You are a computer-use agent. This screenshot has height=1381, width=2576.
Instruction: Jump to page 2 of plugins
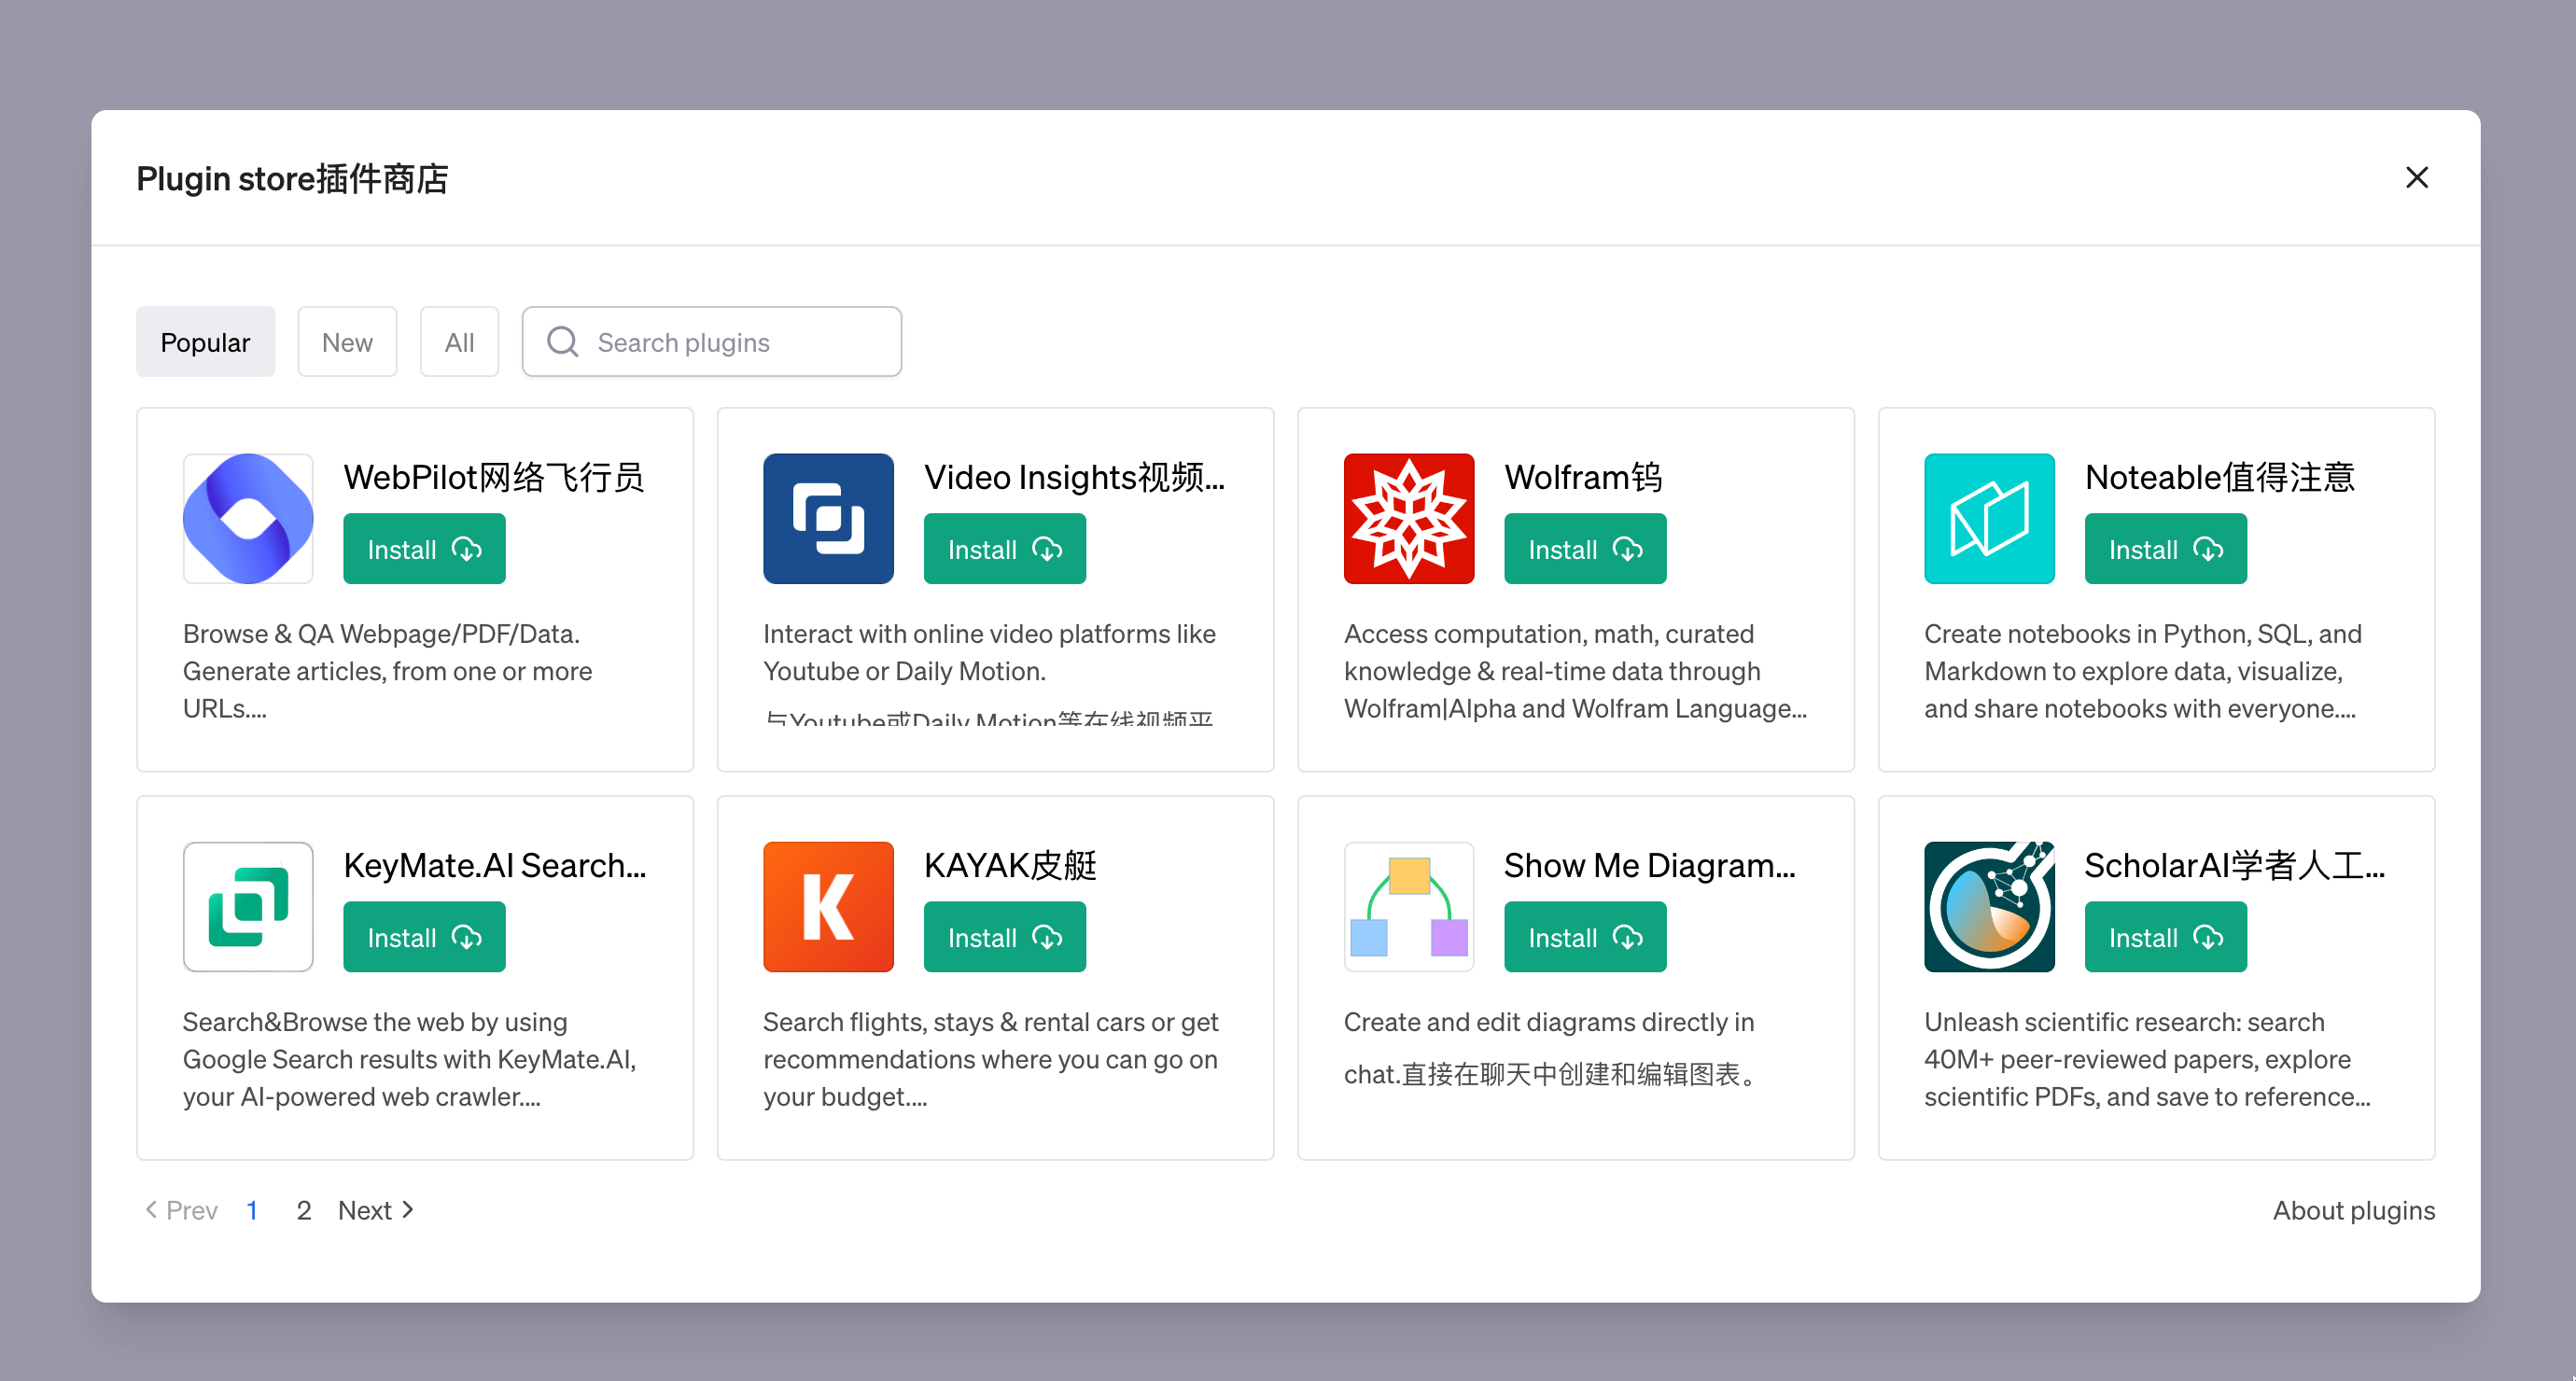[x=304, y=1210]
